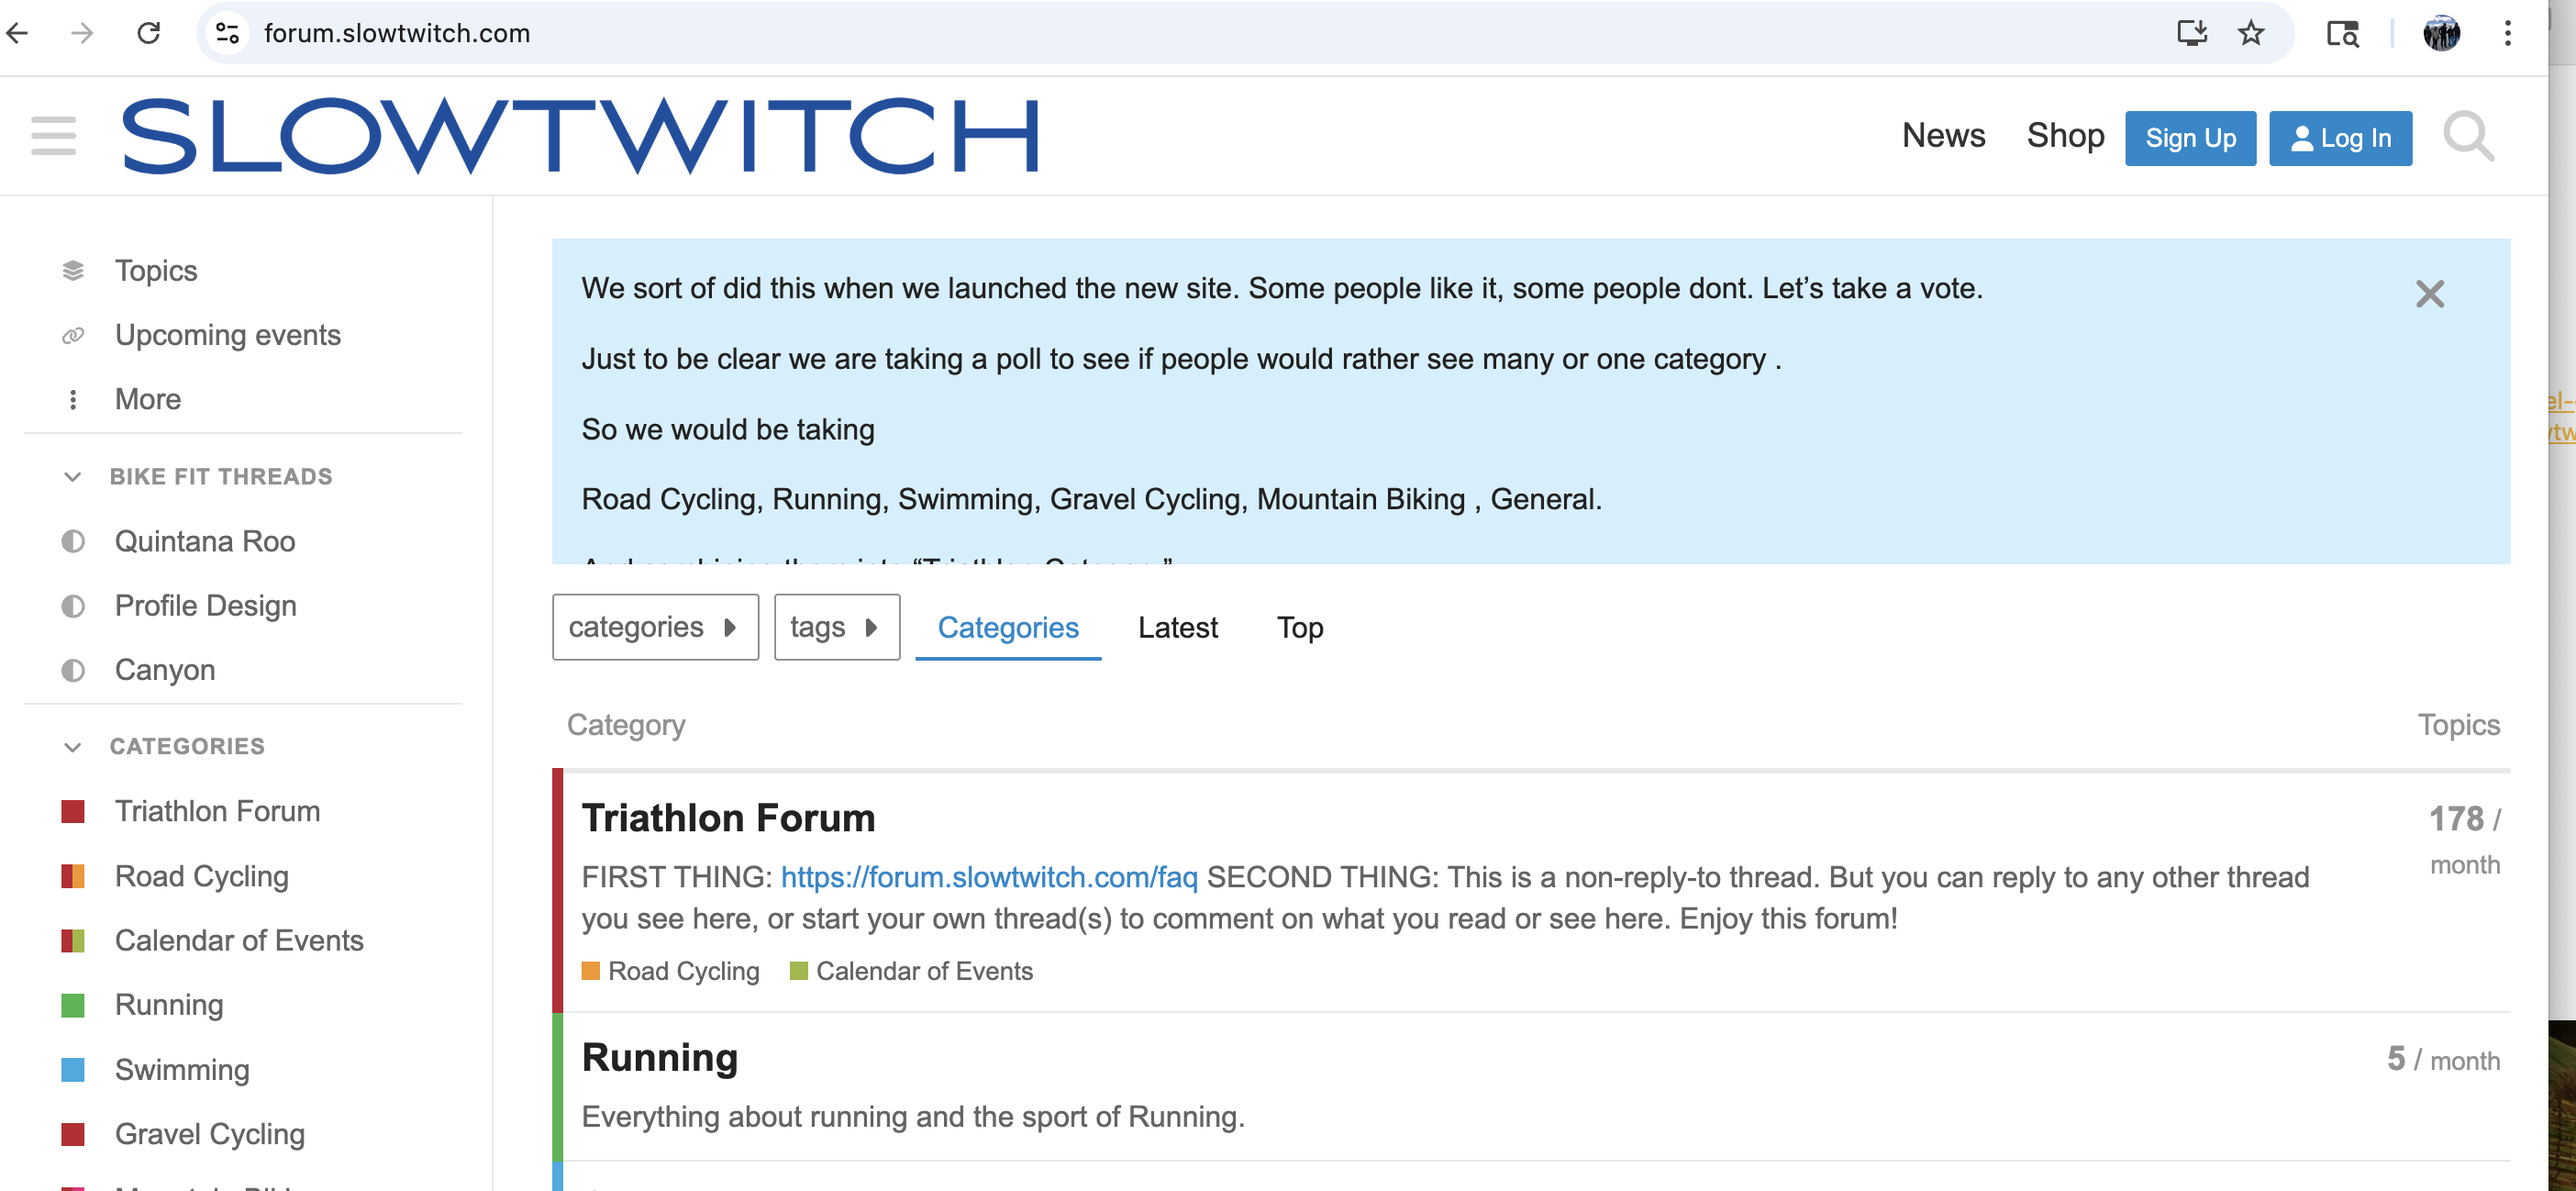Open the hamburger sidebar menu icon
Viewport: 2576px width, 1191px height.
tap(53, 136)
